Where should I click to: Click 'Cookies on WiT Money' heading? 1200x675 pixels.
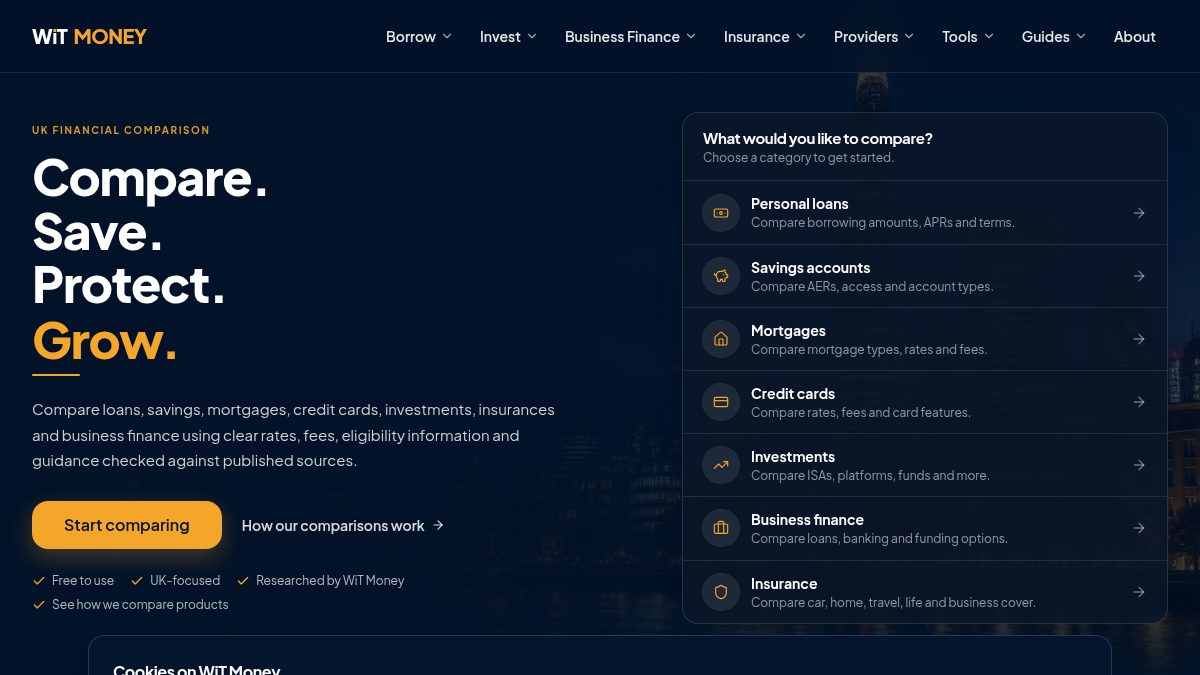coord(197,669)
